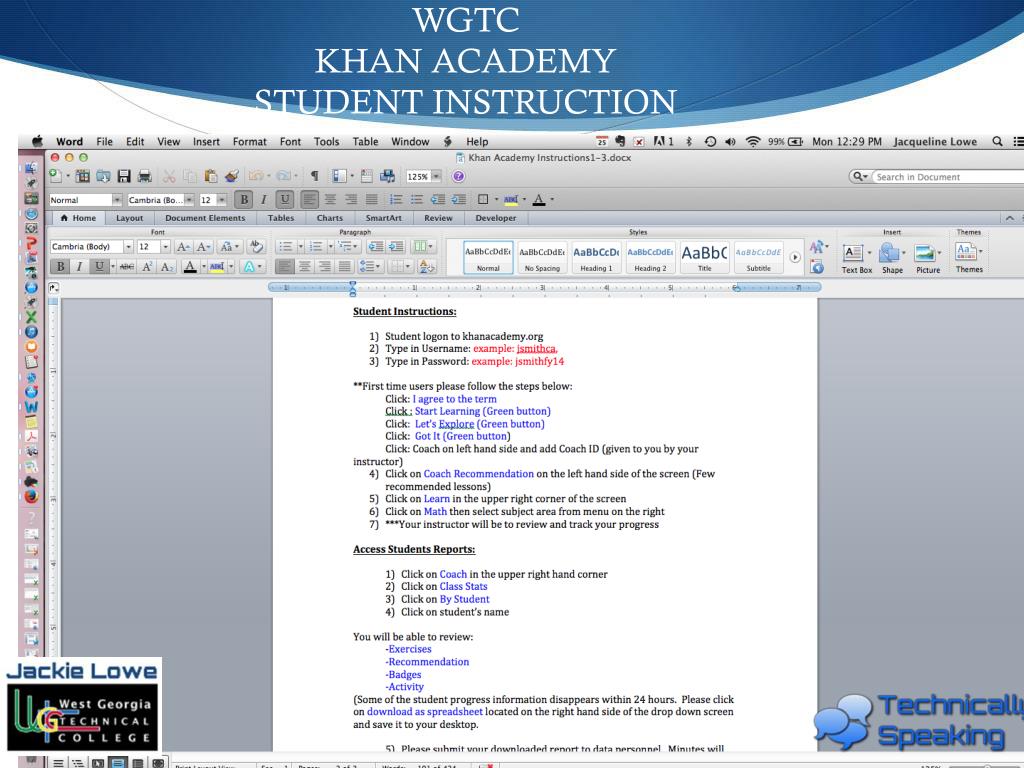The image size is (1024, 768).
Task: Click the Picture insert icon
Action: coord(925,253)
